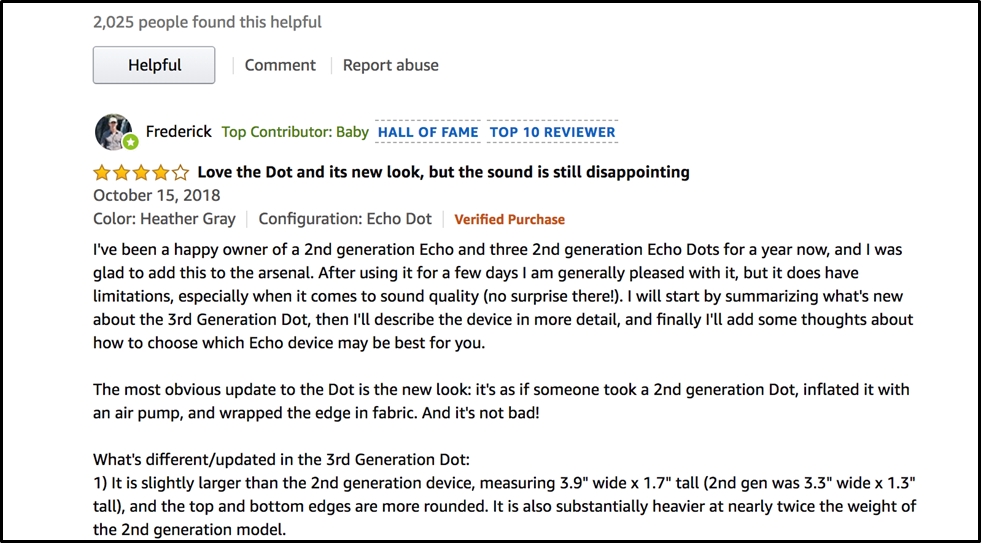The height and width of the screenshot is (543, 981).
Task: Click the 2,025 people found this helpful text
Action: [207, 23]
